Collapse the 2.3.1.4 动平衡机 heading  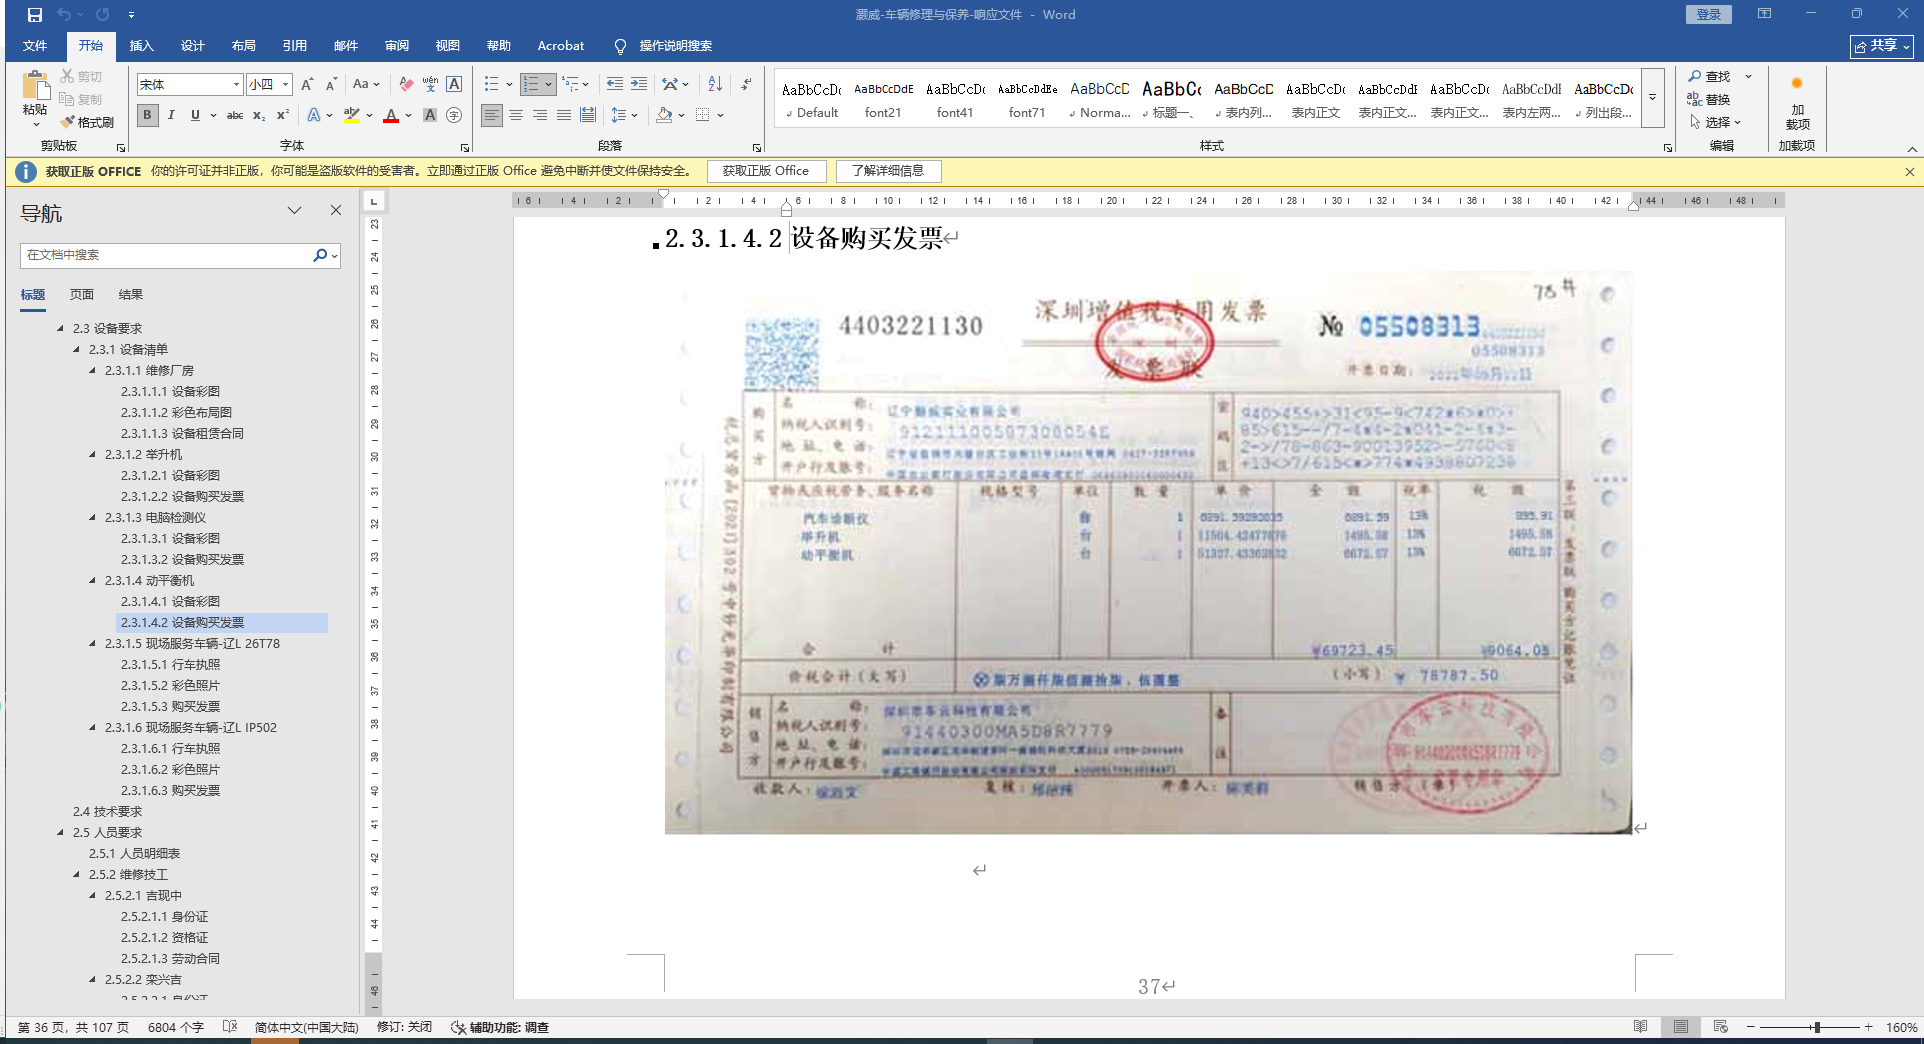(x=92, y=580)
